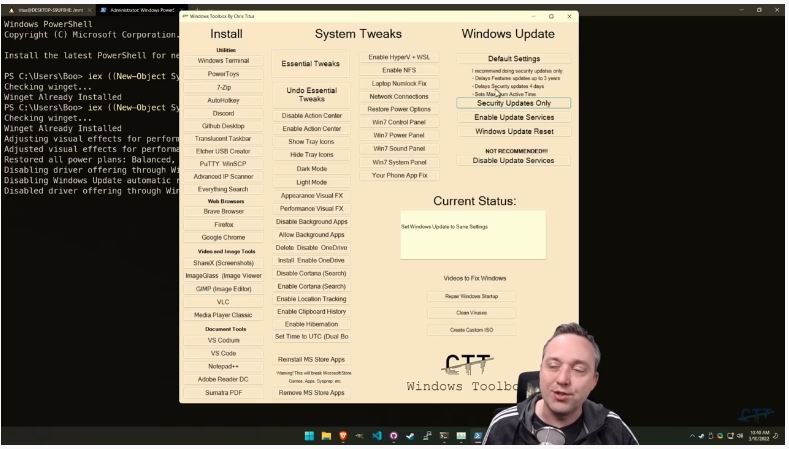
Task: Install Brave Browser
Action: (223, 211)
